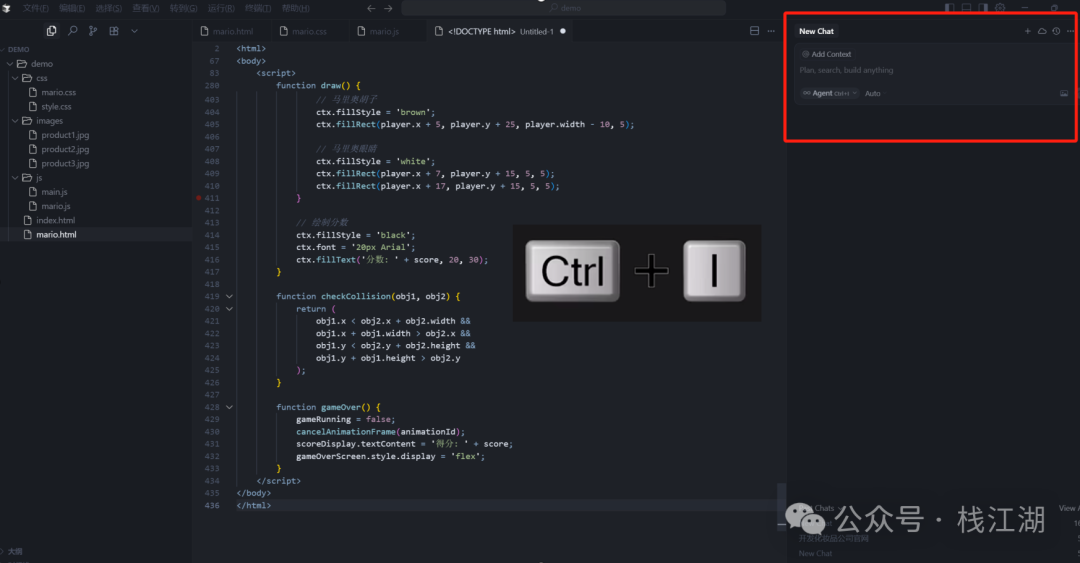Click the file icon on the mario.html tab
This screenshot has height=563, width=1080.
click(205, 31)
